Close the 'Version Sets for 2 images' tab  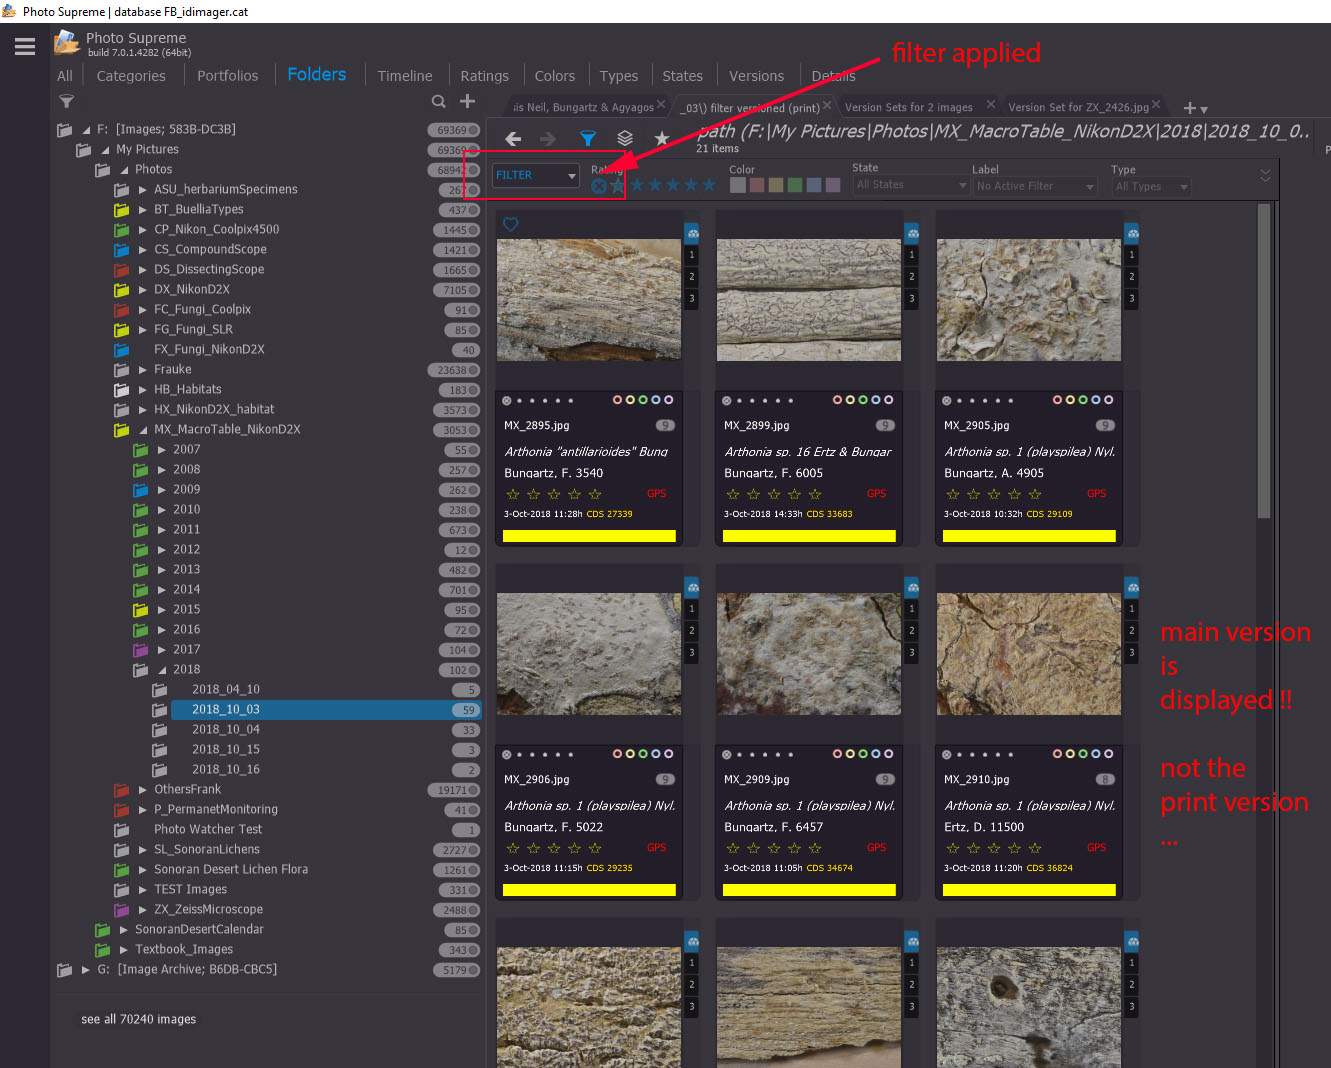coord(991,104)
